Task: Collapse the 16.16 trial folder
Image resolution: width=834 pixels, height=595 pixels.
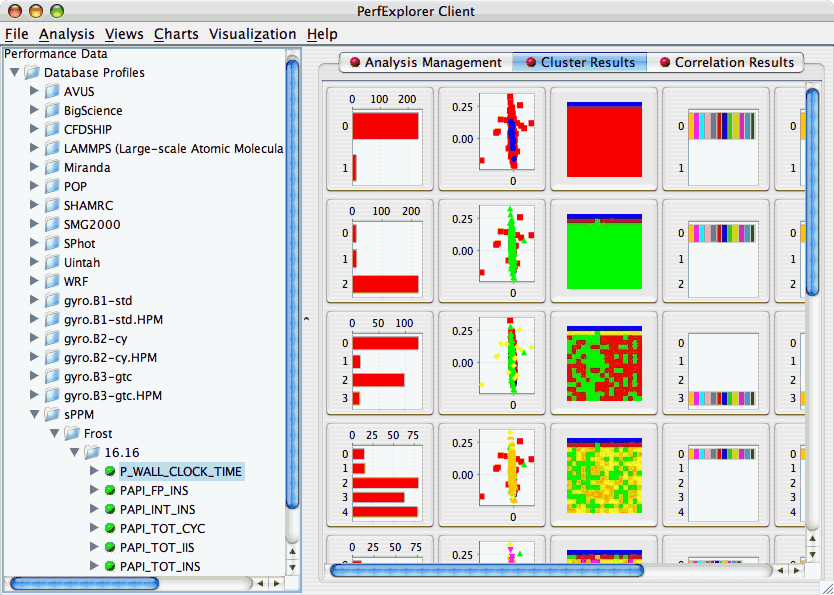Action: coord(75,453)
